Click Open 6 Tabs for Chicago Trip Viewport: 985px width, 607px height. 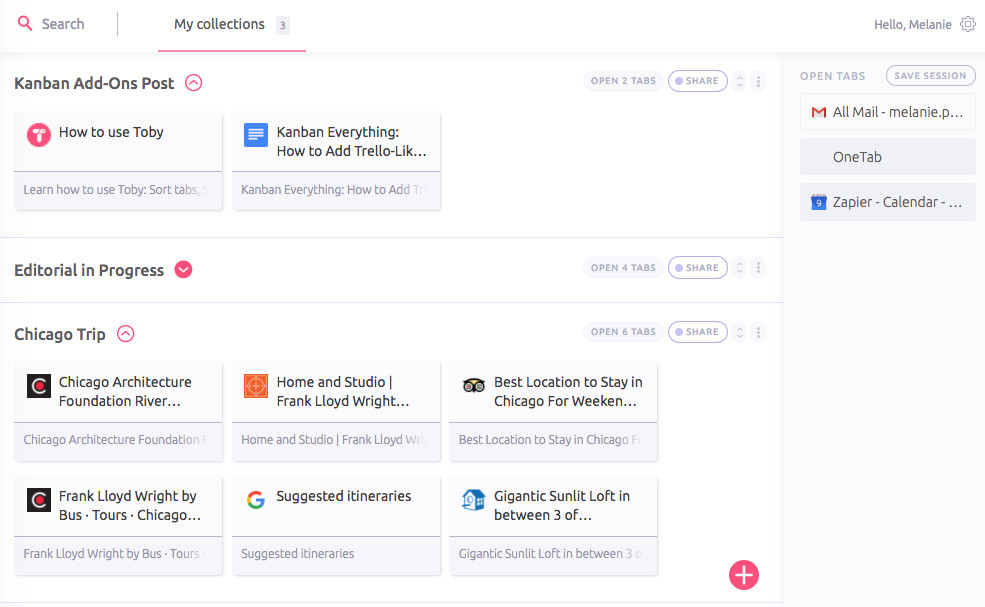[623, 332]
